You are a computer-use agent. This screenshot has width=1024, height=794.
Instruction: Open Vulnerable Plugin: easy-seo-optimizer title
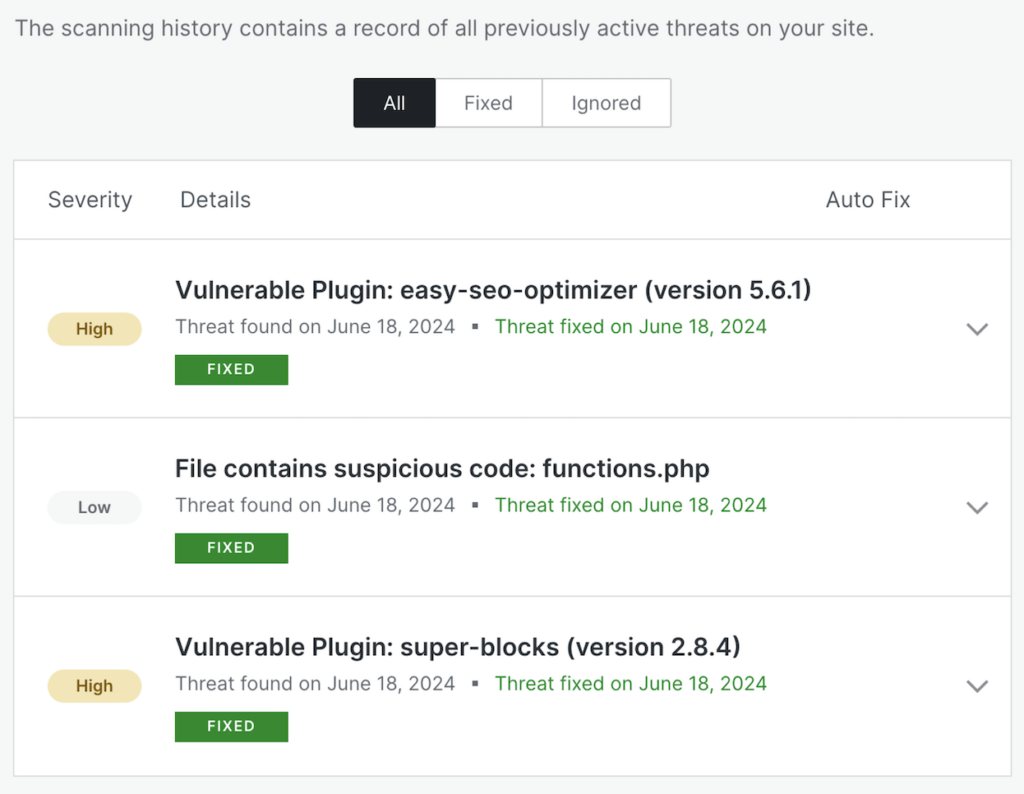click(x=492, y=290)
